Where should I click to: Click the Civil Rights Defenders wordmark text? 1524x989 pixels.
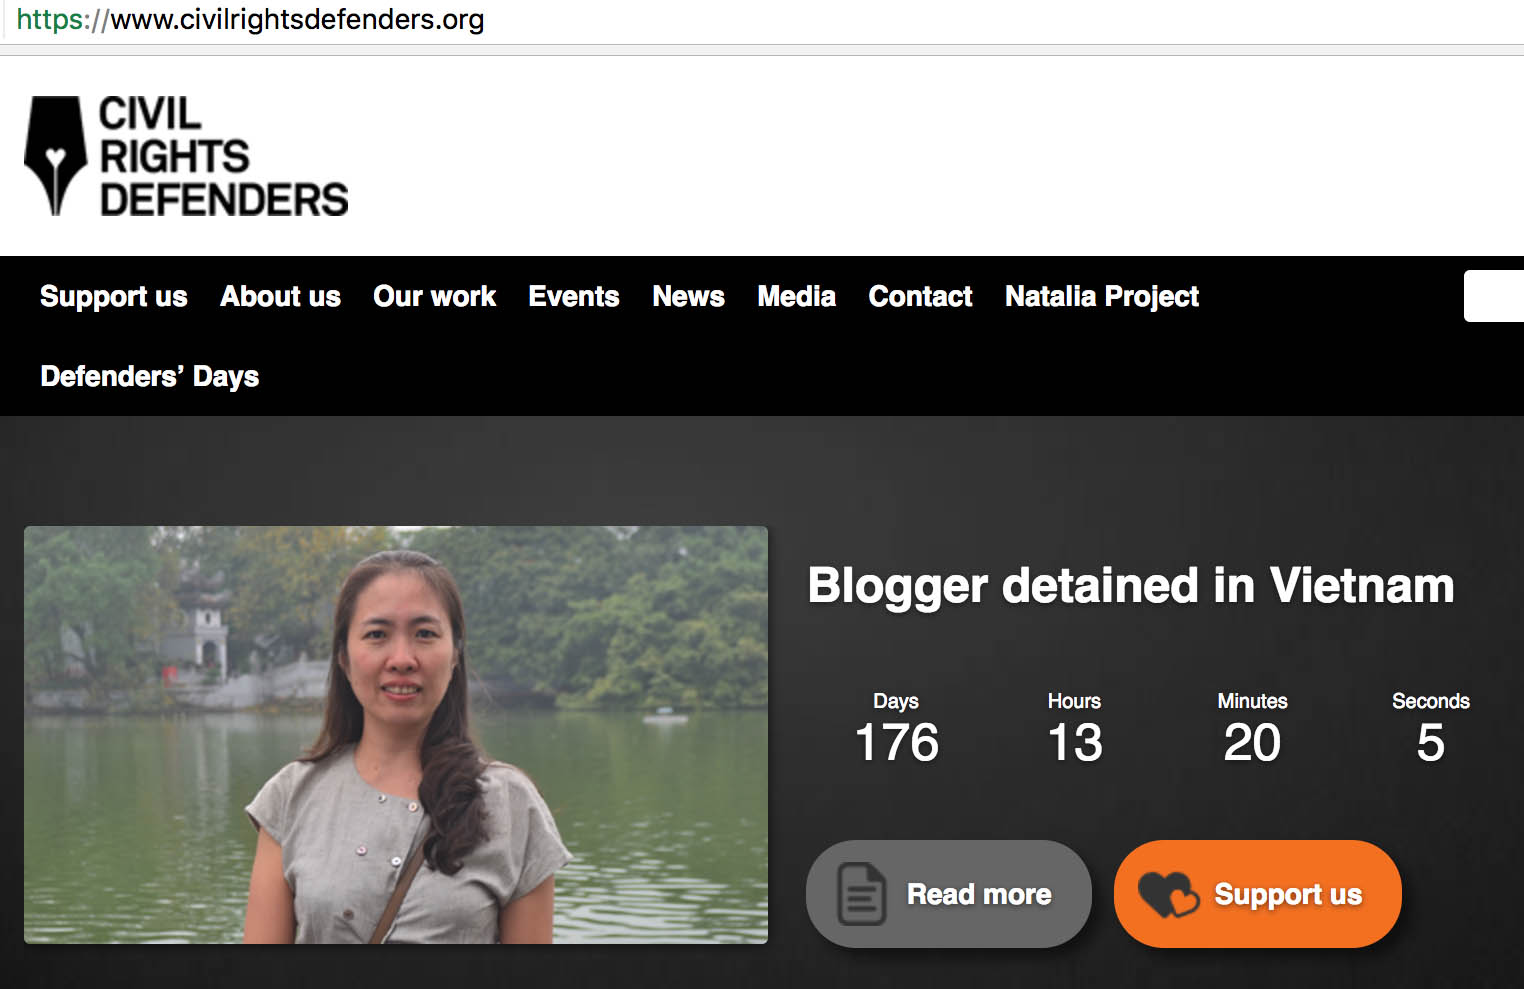point(224,156)
